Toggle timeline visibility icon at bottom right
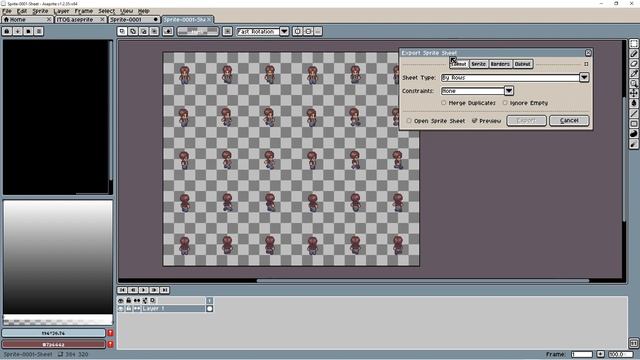Viewport: 640px width, 360px height. [633, 343]
